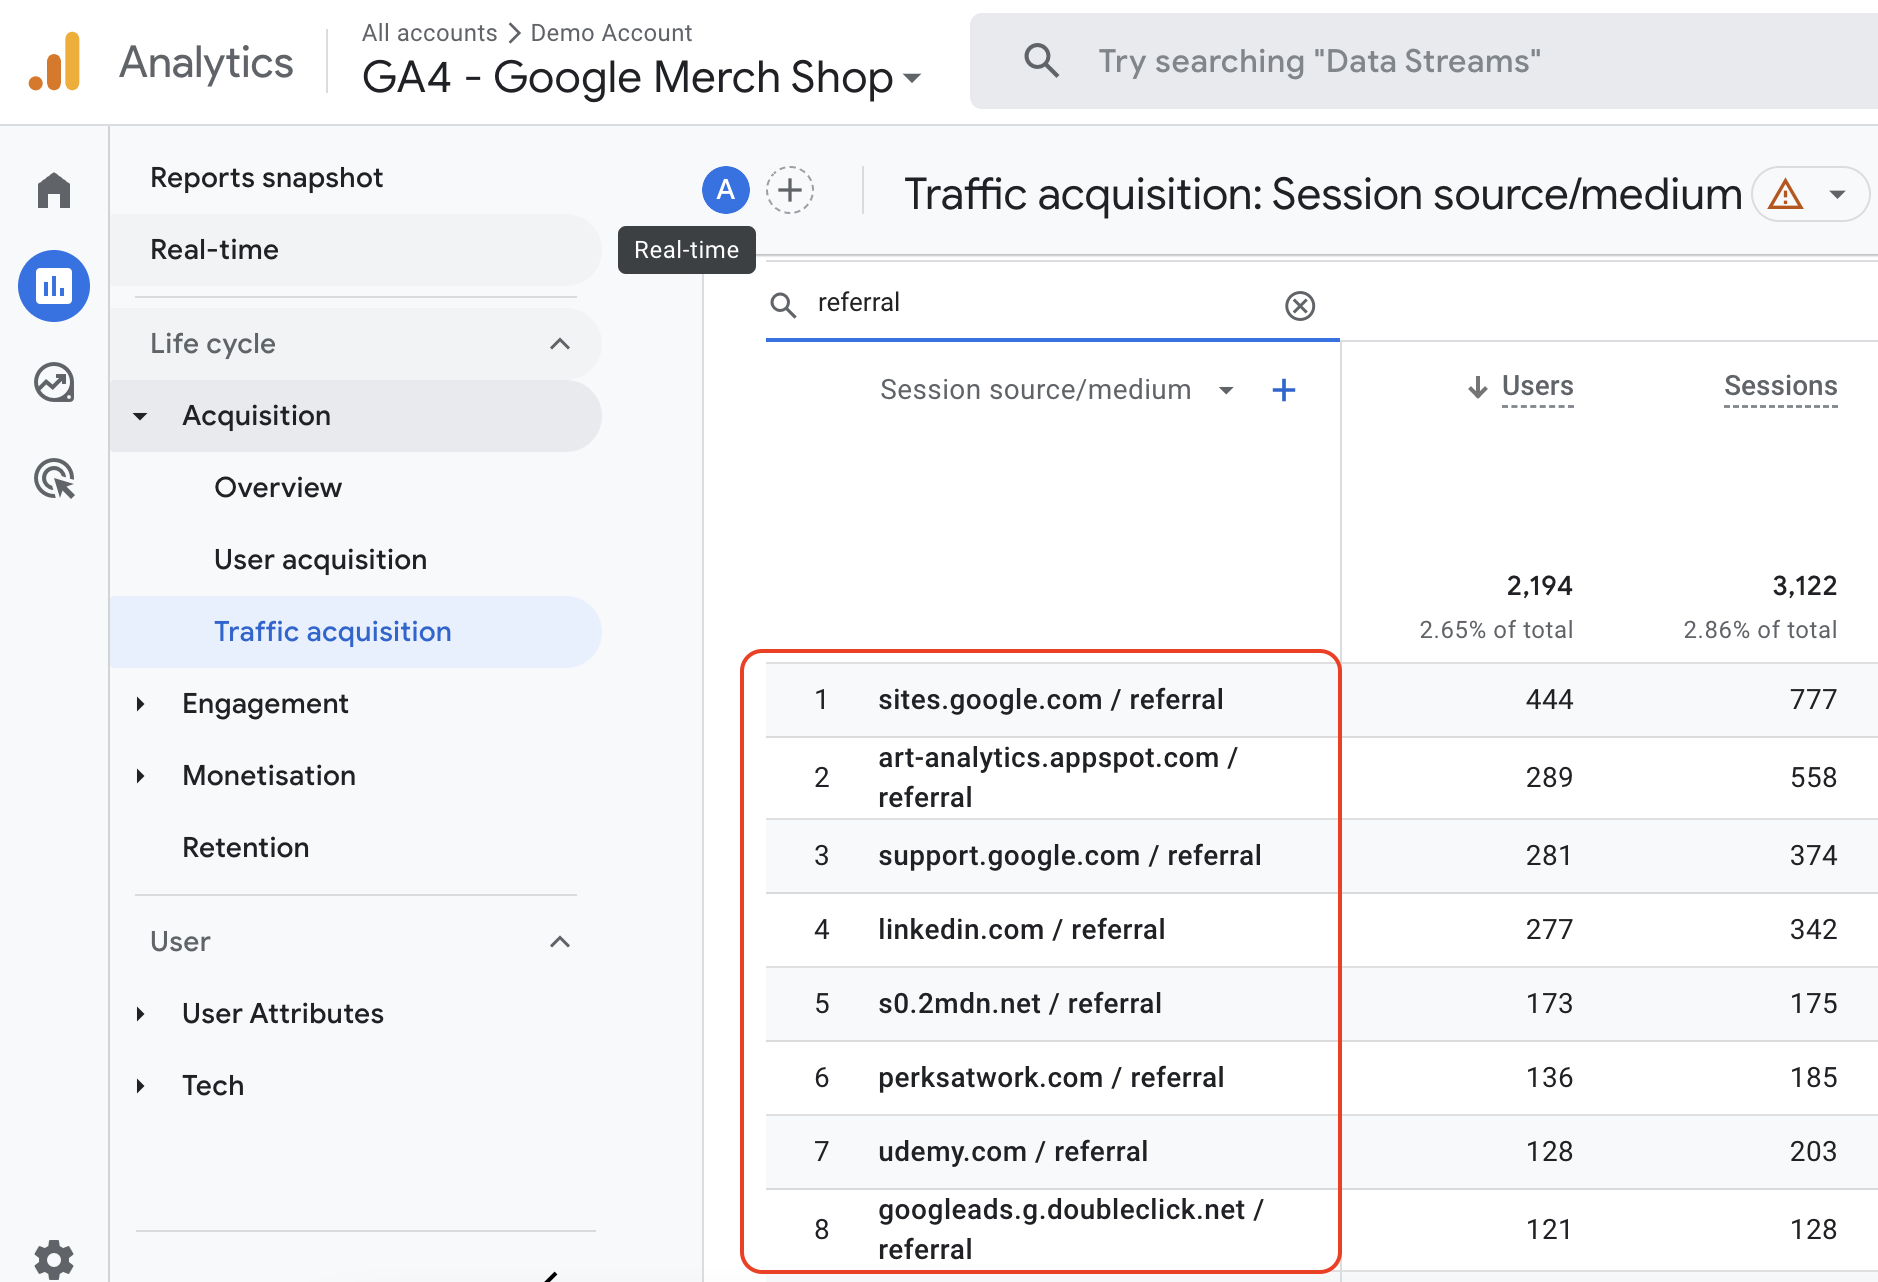Click the Users value 277 for linkedin.com
Viewport: 1878px width, 1282px height.
click(x=1549, y=930)
